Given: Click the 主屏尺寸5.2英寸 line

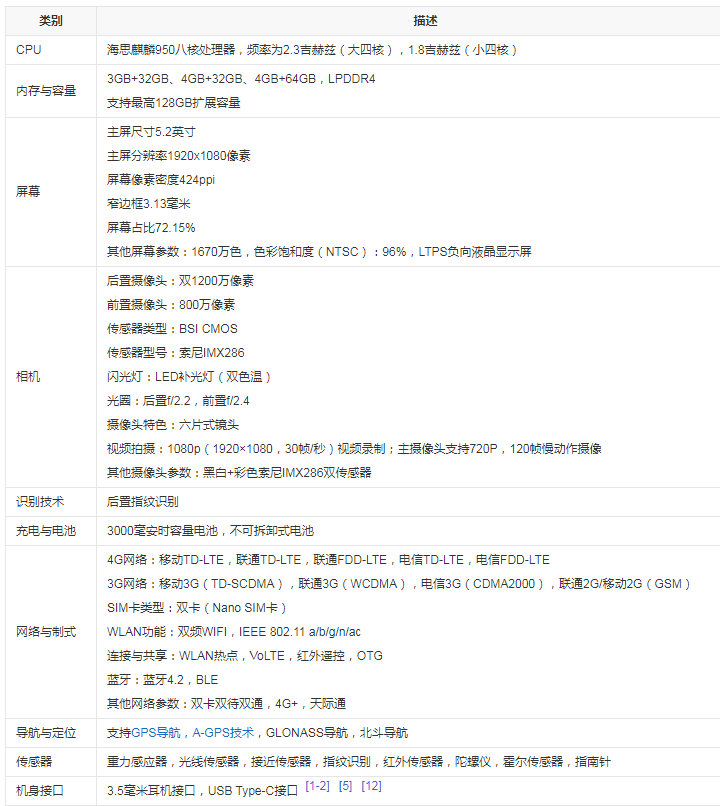Looking at the screenshot, I should coord(151,132).
